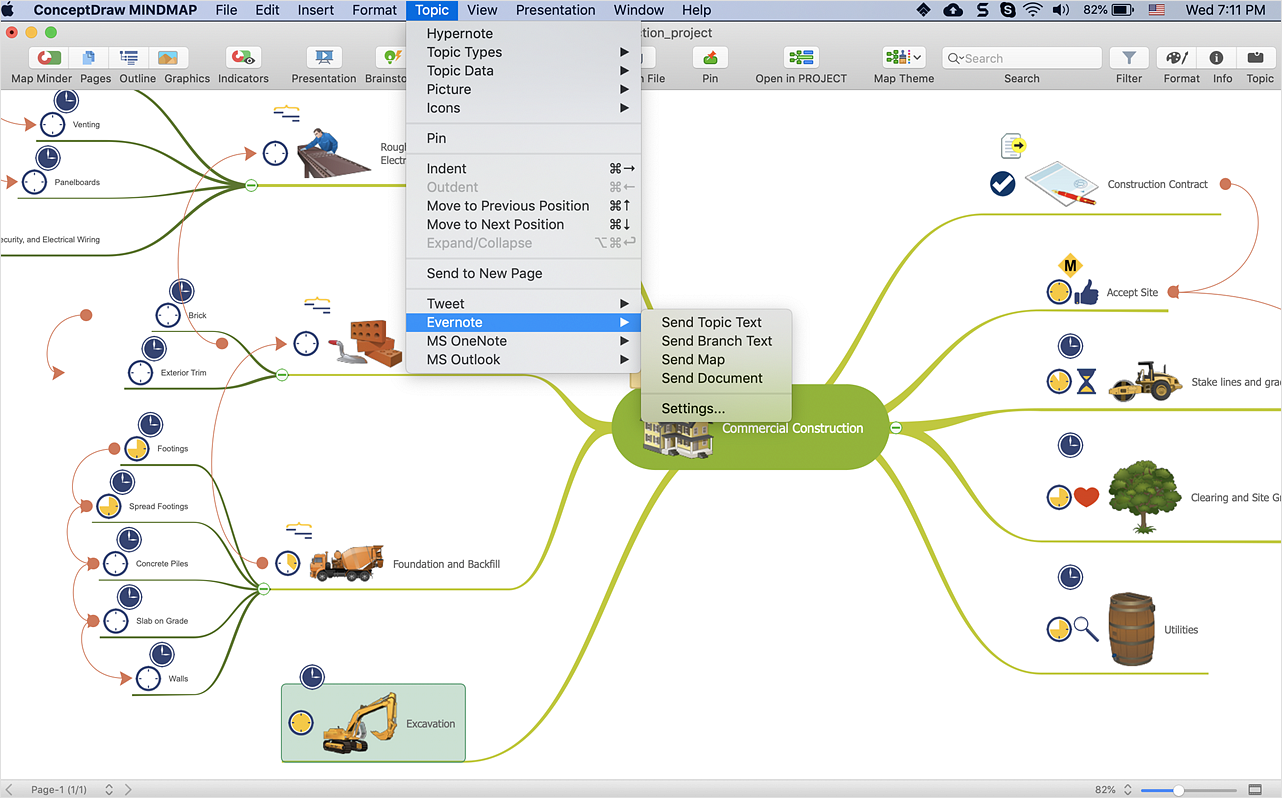Open the Graphics panel
This screenshot has height=798, width=1282.
pyautogui.click(x=167, y=58)
